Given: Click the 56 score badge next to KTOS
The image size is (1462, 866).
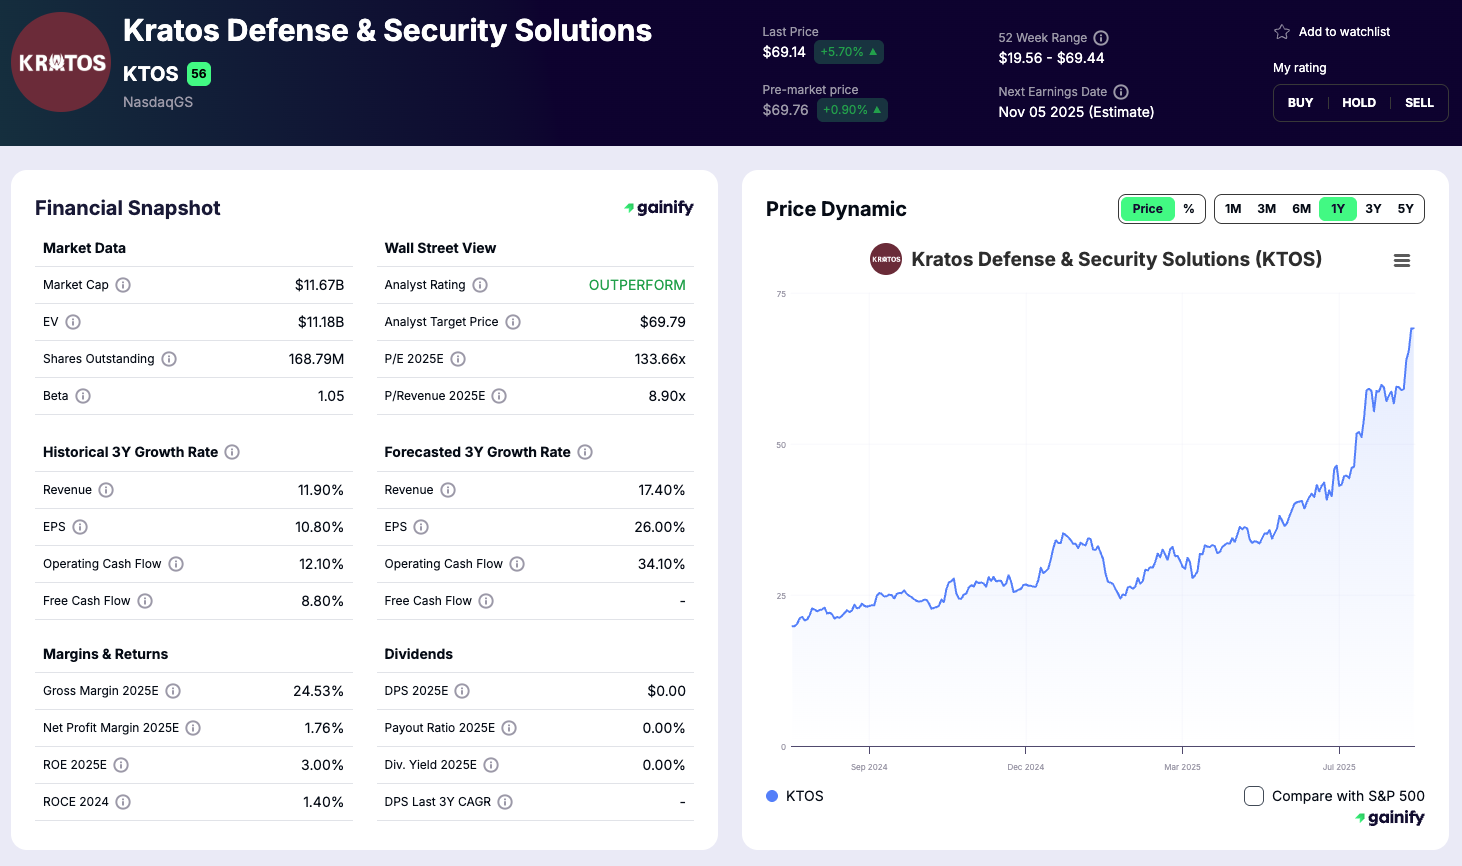Looking at the screenshot, I should (199, 73).
